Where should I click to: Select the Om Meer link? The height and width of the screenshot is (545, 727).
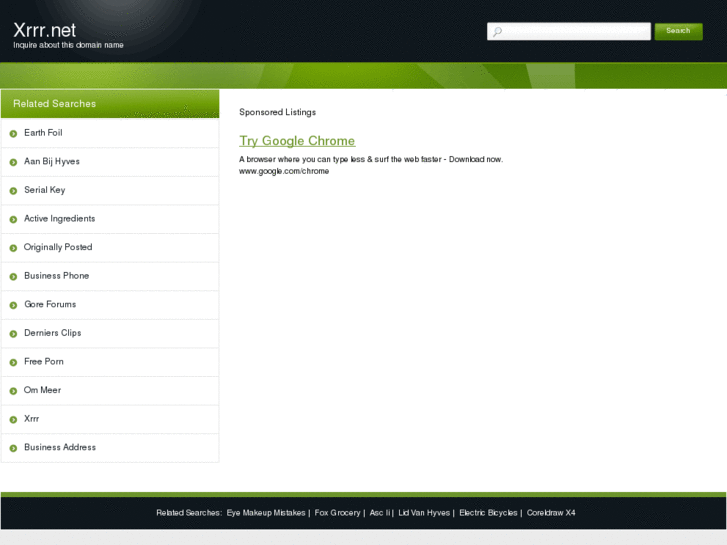pyautogui.click(x=42, y=390)
